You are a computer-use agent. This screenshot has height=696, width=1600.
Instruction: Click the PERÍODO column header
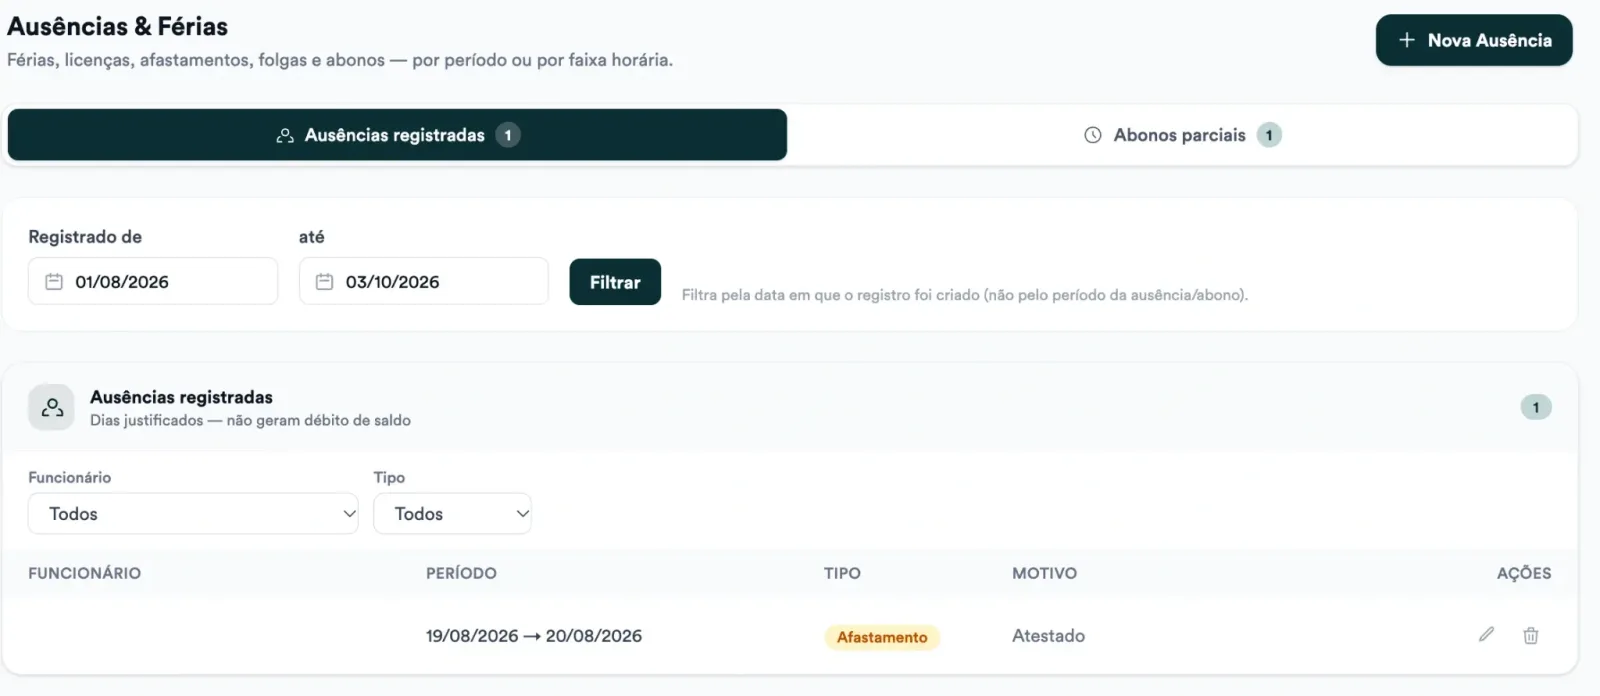pyautogui.click(x=461, y=573)
